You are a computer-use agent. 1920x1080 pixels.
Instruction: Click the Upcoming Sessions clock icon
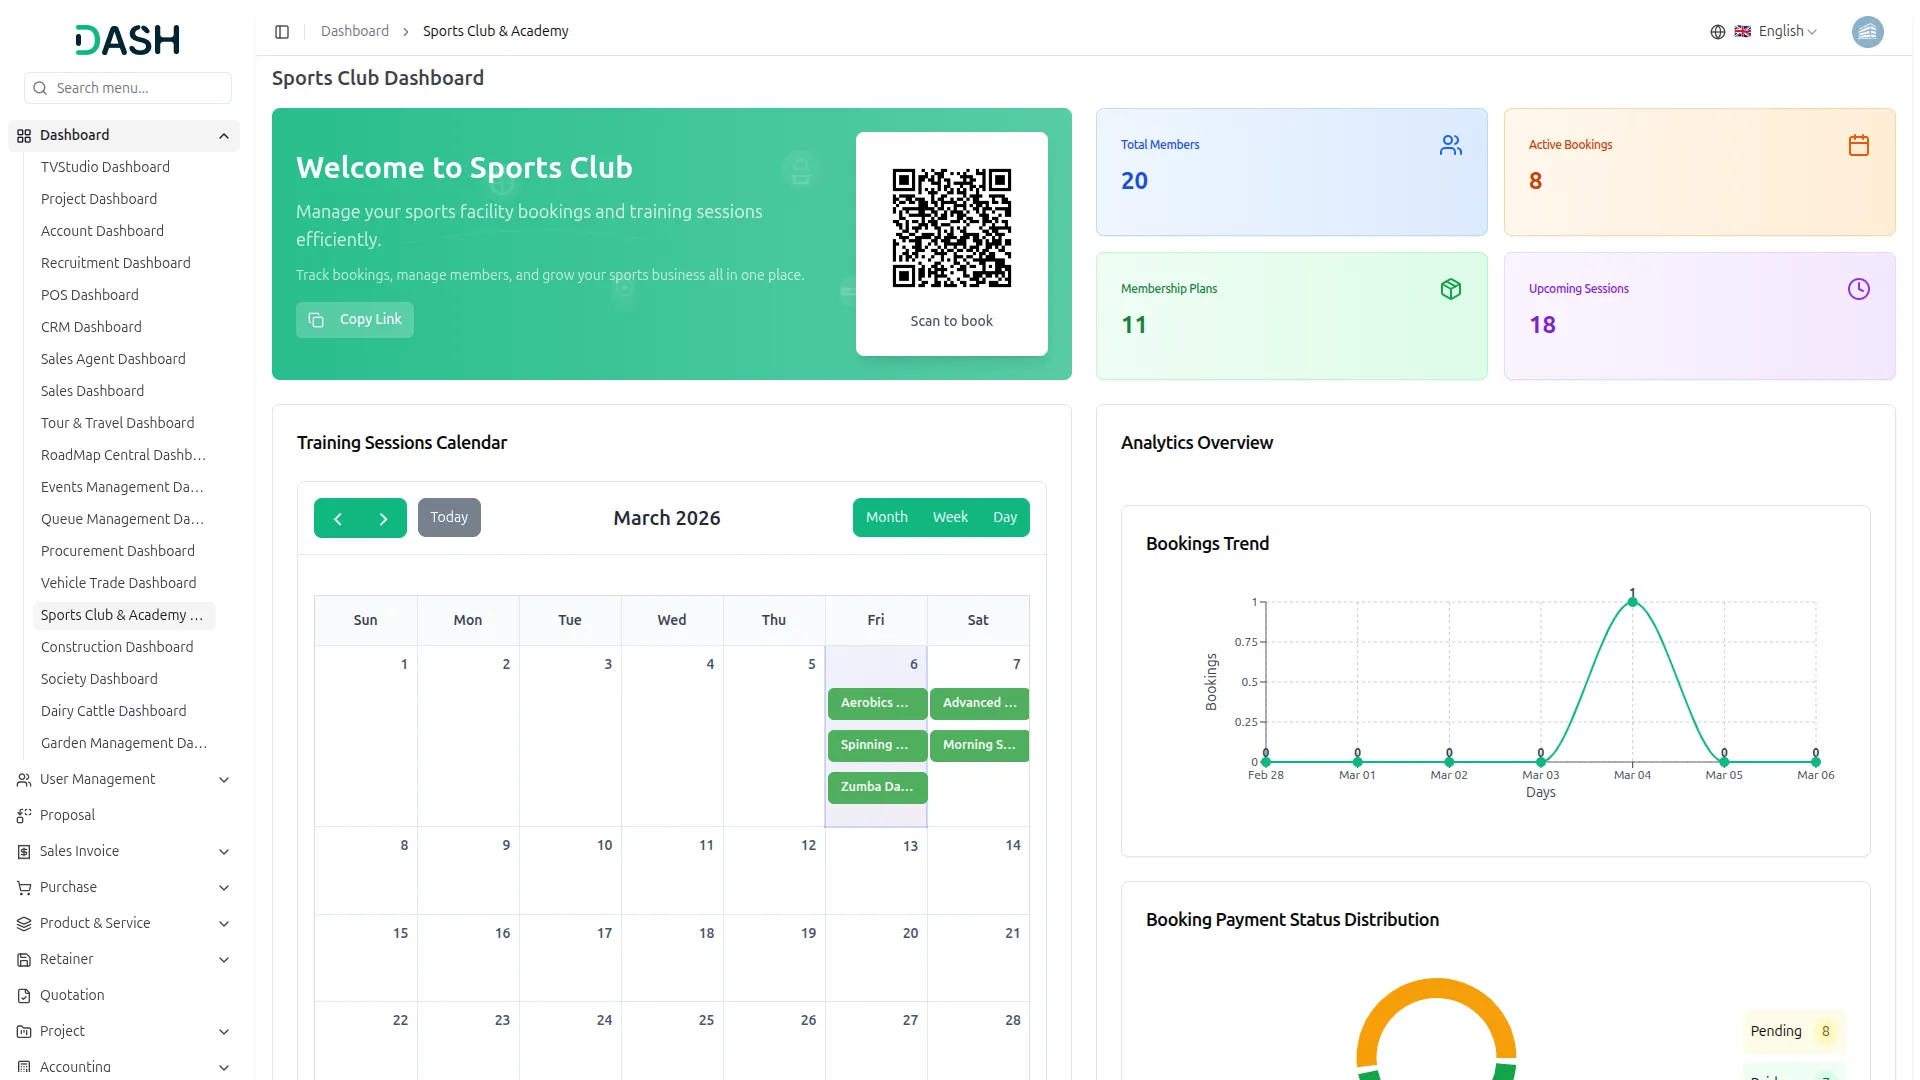pyautogui.click(x=1859, y=288)
